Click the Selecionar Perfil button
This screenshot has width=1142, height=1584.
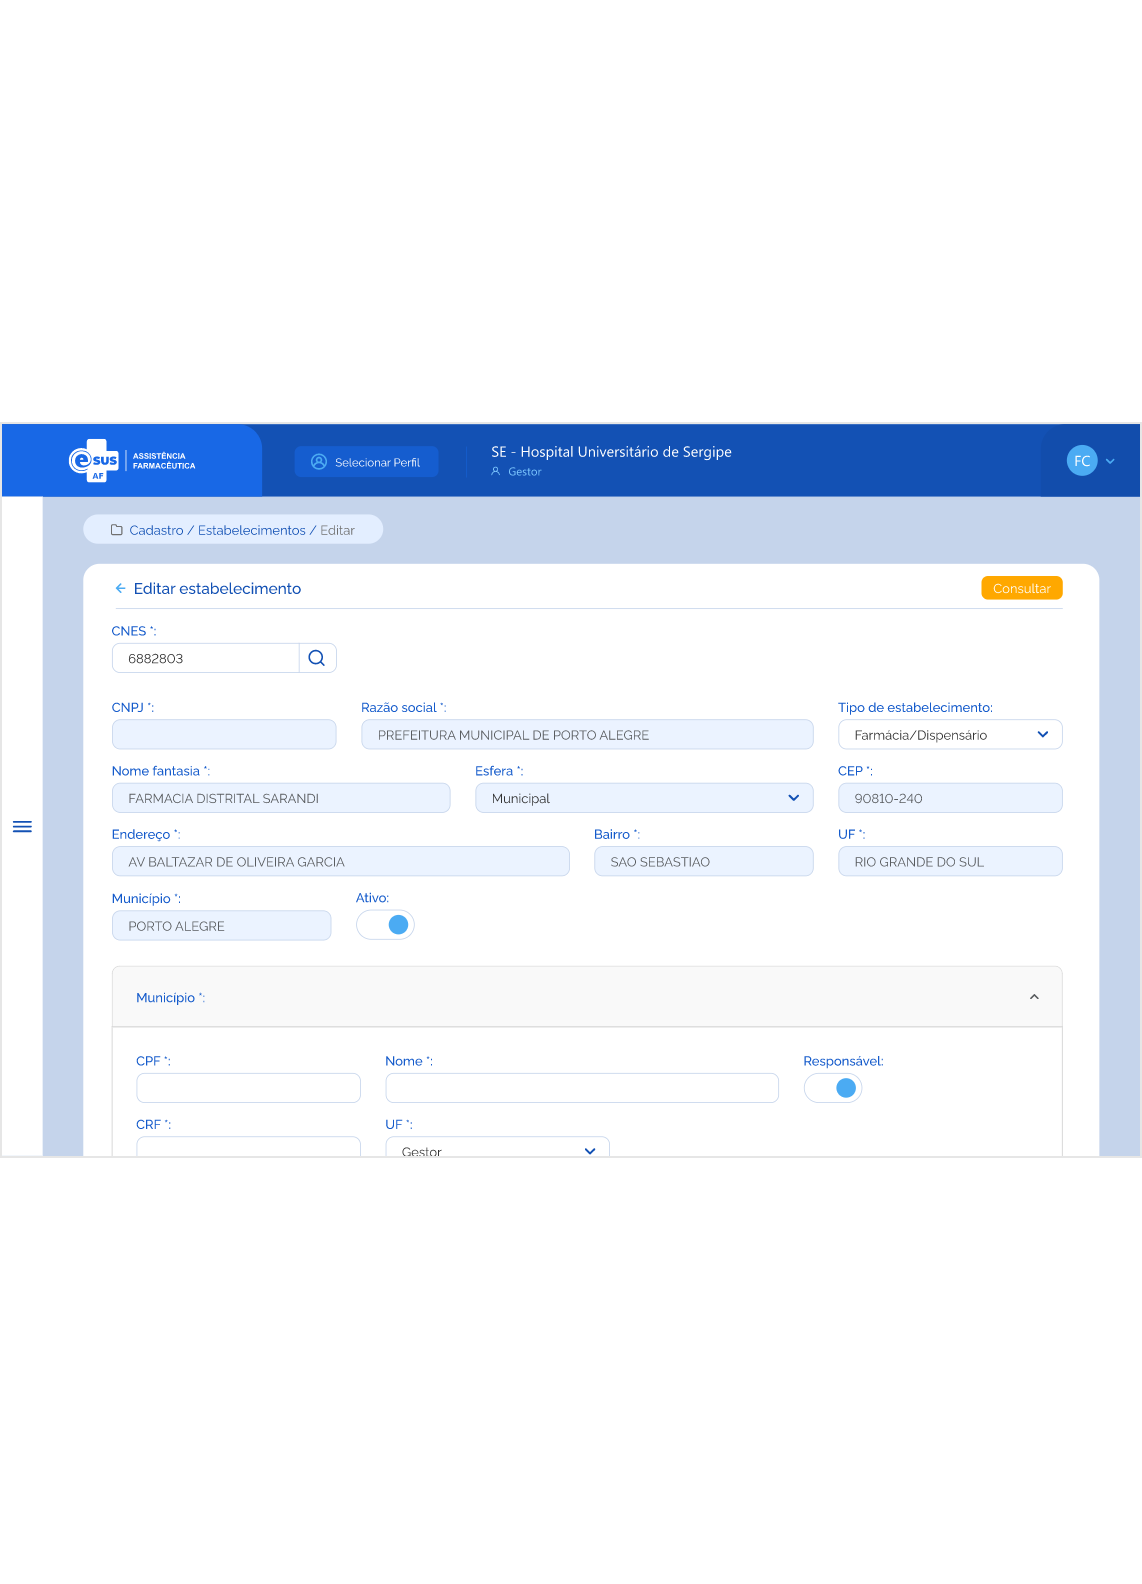click(x=366, y=462)
